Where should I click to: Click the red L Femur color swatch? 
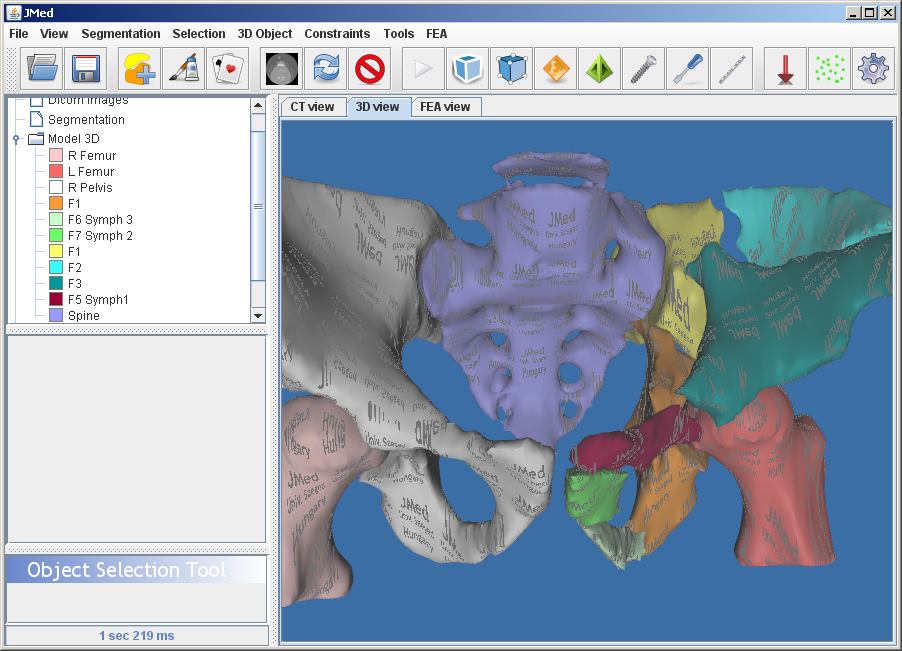click(56, 171)
